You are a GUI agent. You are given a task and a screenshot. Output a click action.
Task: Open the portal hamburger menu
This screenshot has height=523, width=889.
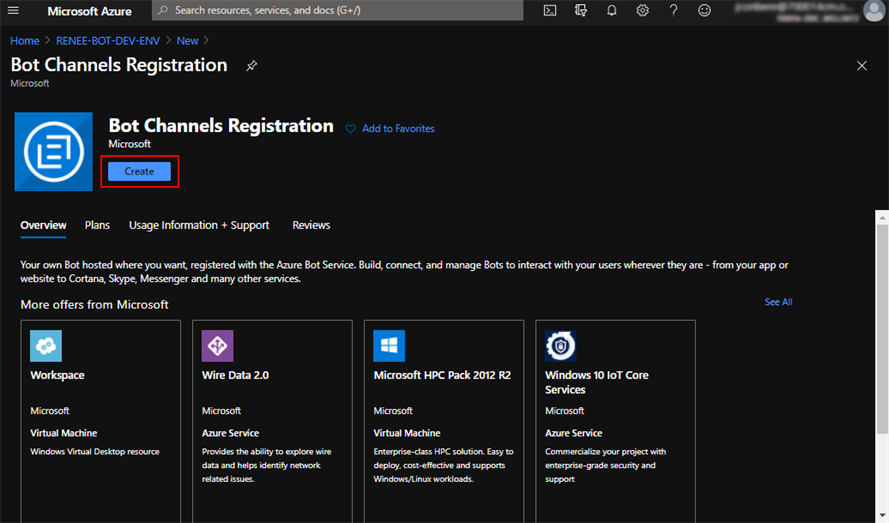(13, 10)
